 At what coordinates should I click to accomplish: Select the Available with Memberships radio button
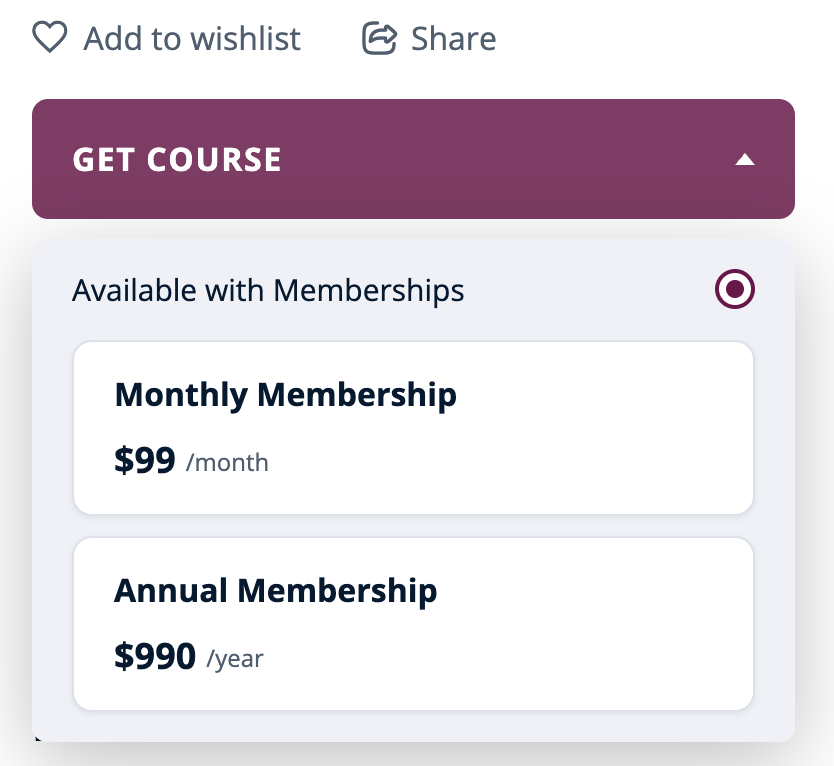coord(735,290)
